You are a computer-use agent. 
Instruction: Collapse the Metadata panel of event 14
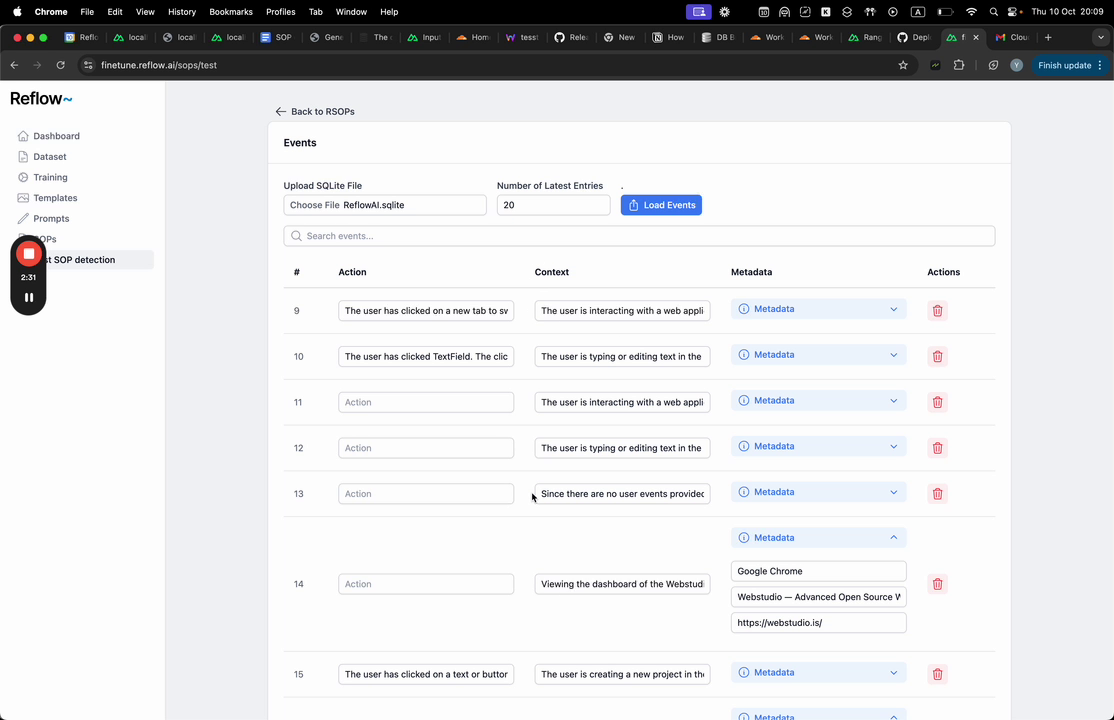pos(818,538)
